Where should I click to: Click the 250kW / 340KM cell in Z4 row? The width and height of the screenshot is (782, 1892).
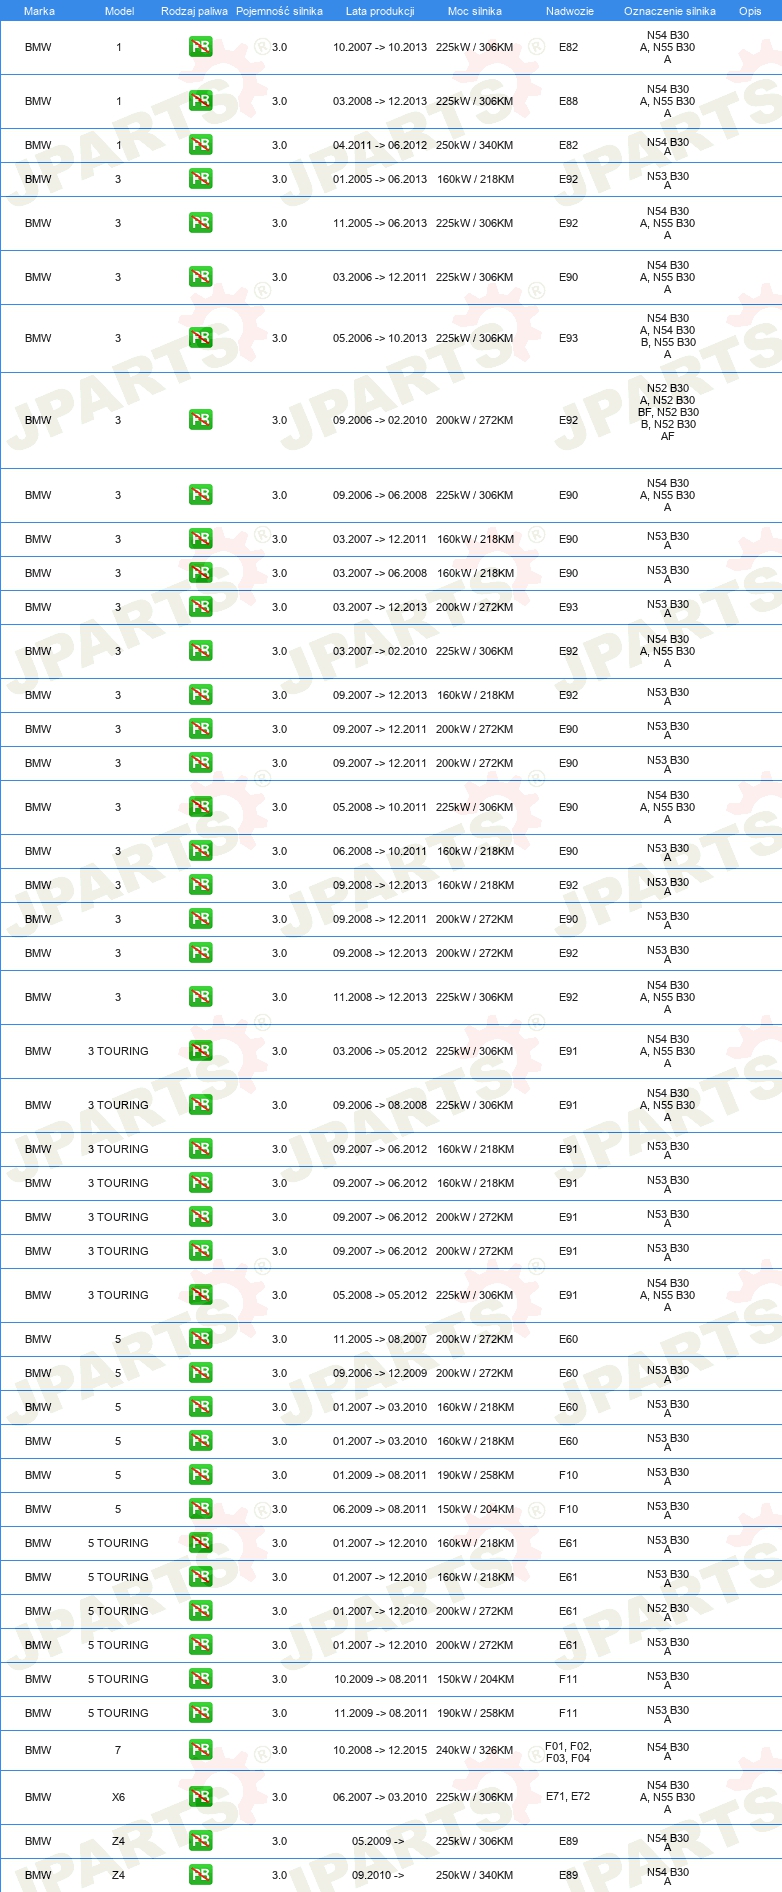point(475,1875)
